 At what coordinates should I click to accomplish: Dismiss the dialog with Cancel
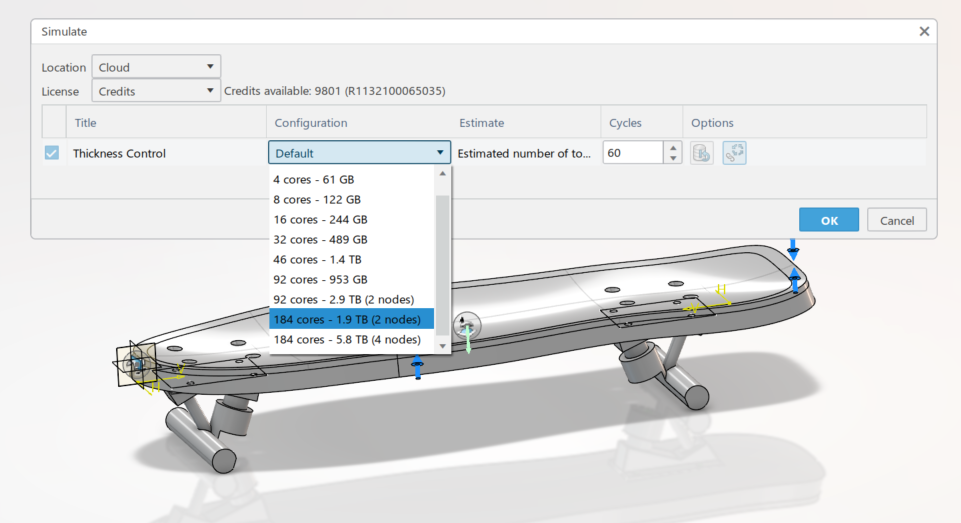pyautogui.click(x=897, y=220)
